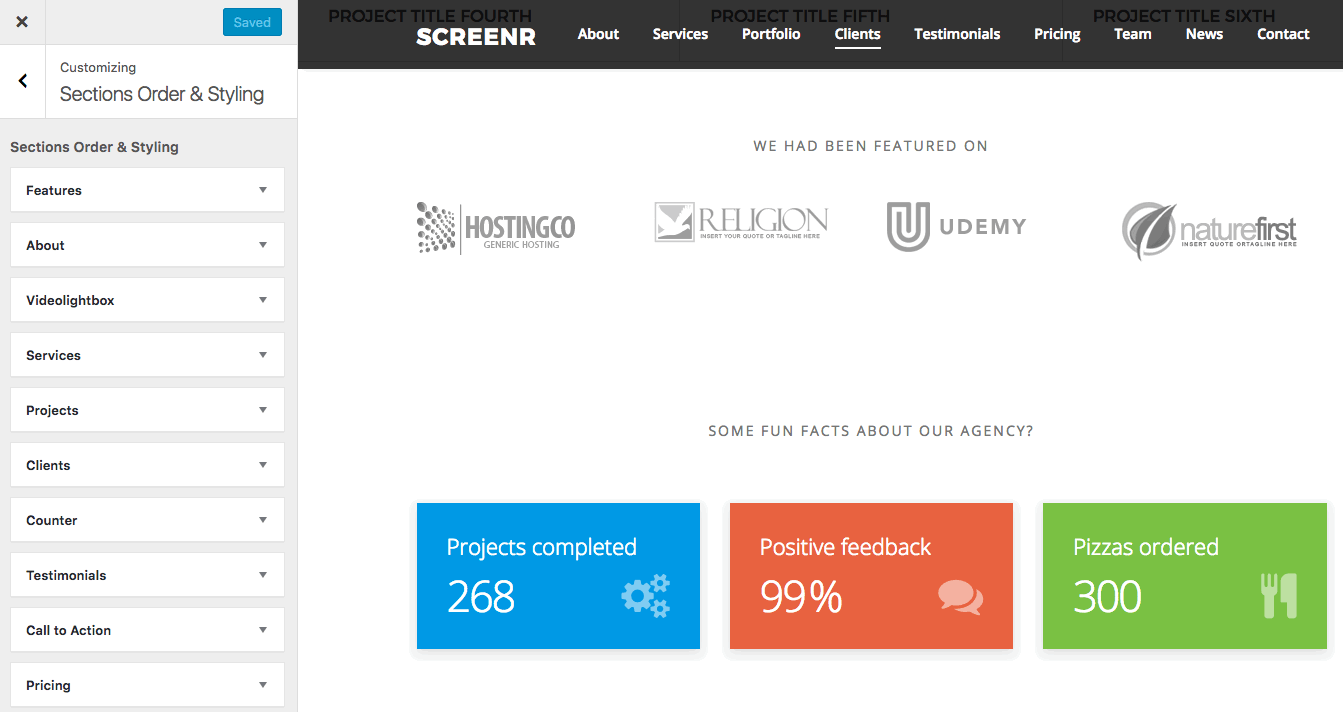Viewport: 1343px width, 712px height.
Task: Click the HostingCo client logo
Action: tap(496, 228)
